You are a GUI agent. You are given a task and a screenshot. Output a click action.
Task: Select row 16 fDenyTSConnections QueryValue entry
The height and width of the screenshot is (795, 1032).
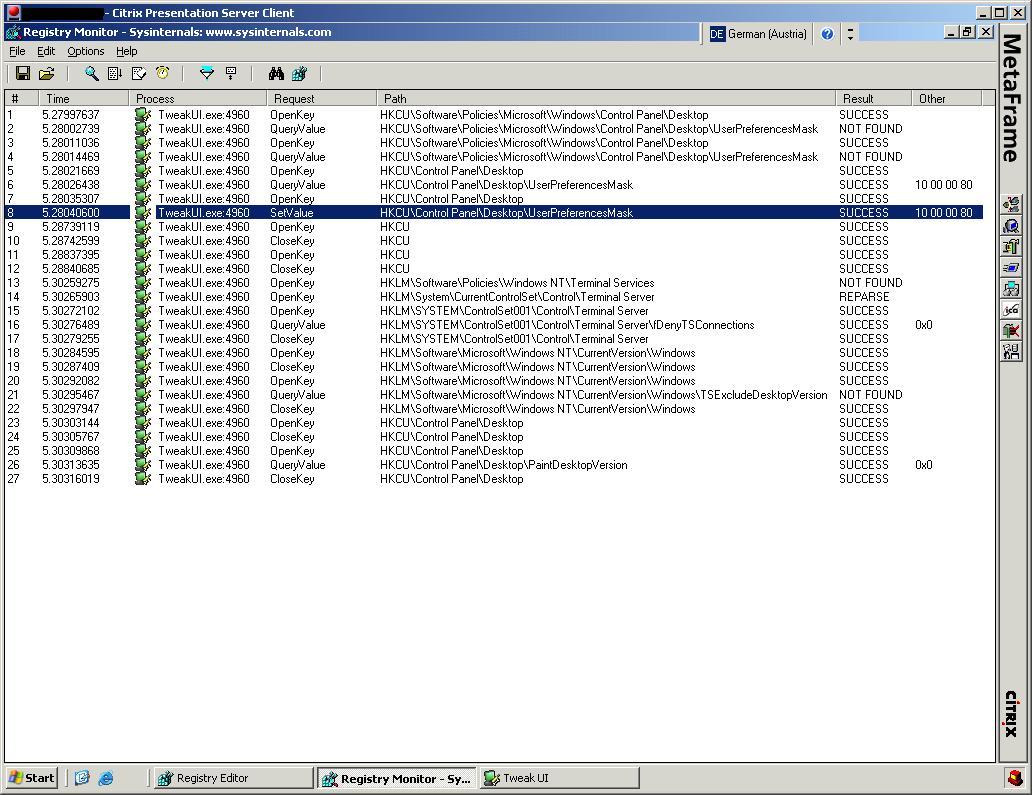(566, 325)
